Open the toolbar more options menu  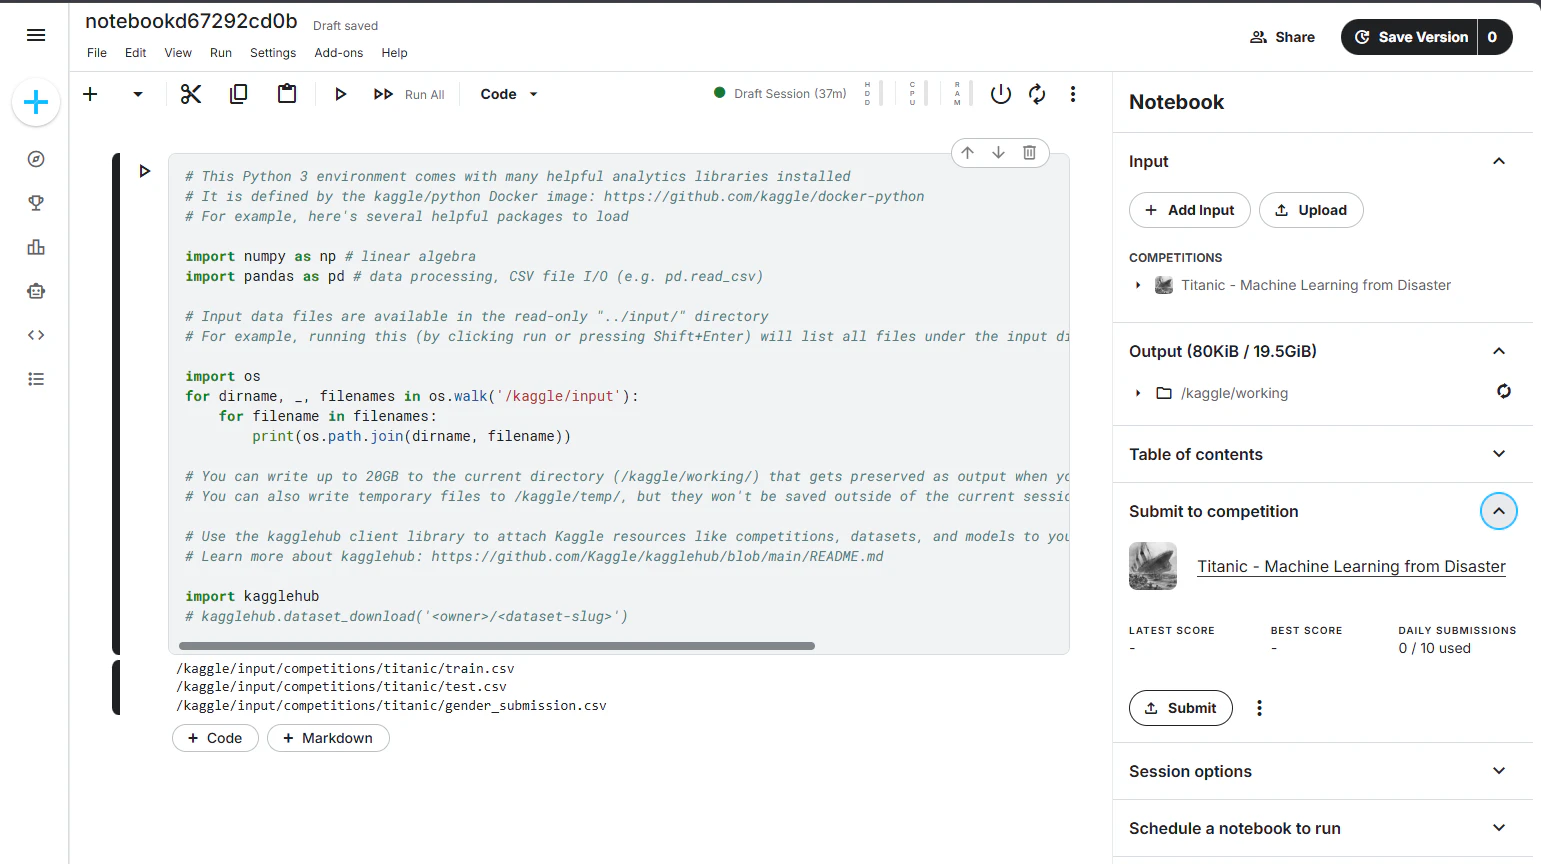click(1073, 94)
